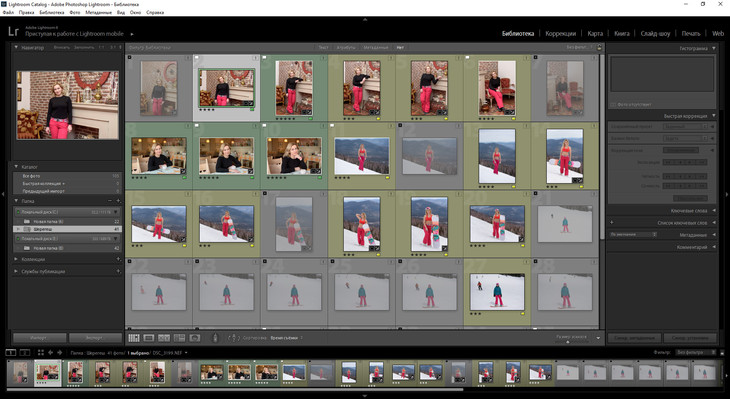Collapse the Каталог panel
The width and height of the screenshot is (730, 399).
click(x=16, y=166)
